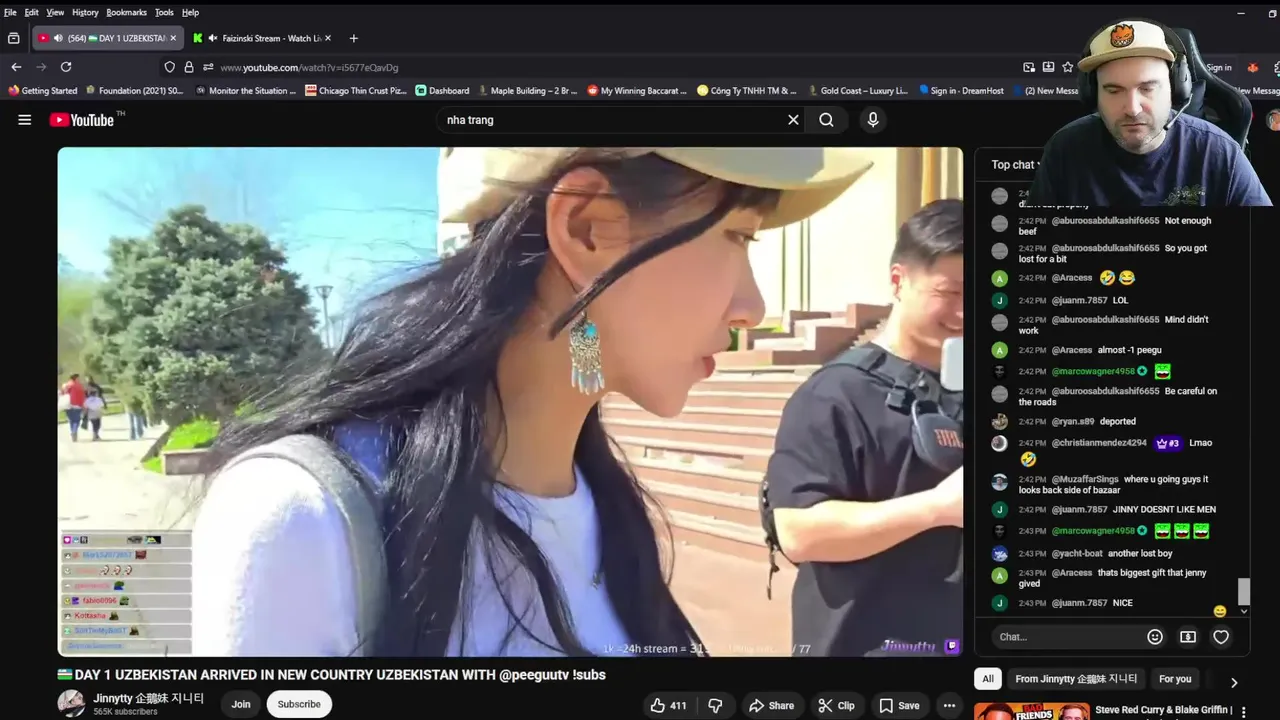Bookmark this page with star icon
1280x720 pixels.
[1068, 67]
